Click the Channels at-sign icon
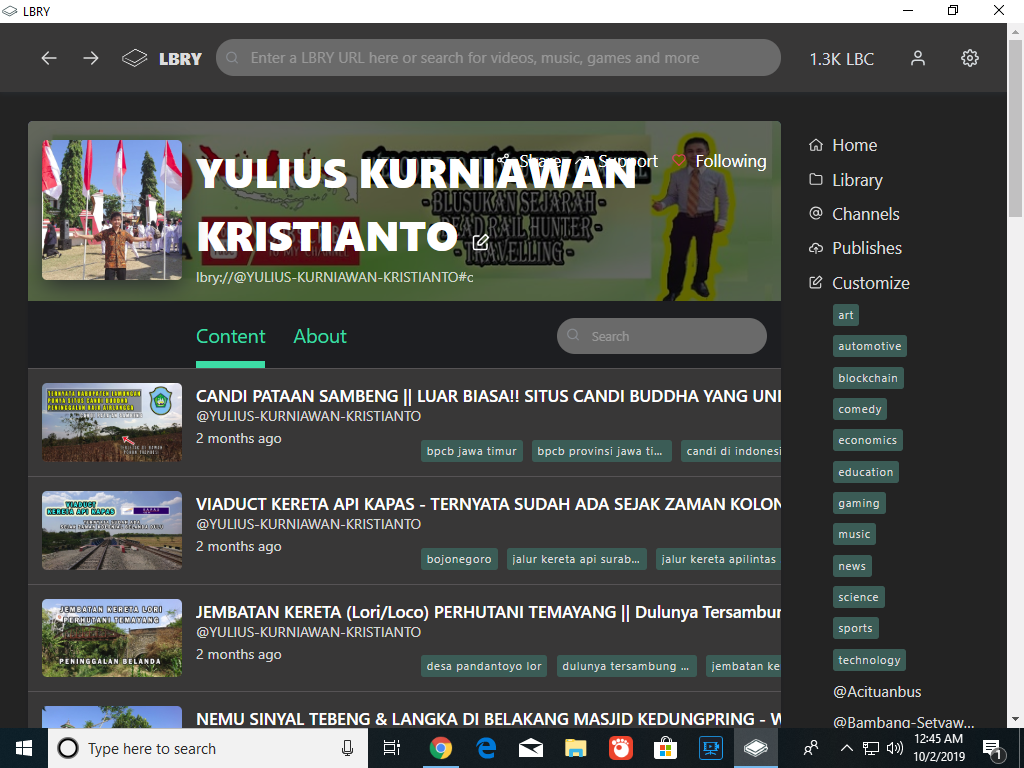The height and width of the screenshot is (768, 1024). [816, 213]
